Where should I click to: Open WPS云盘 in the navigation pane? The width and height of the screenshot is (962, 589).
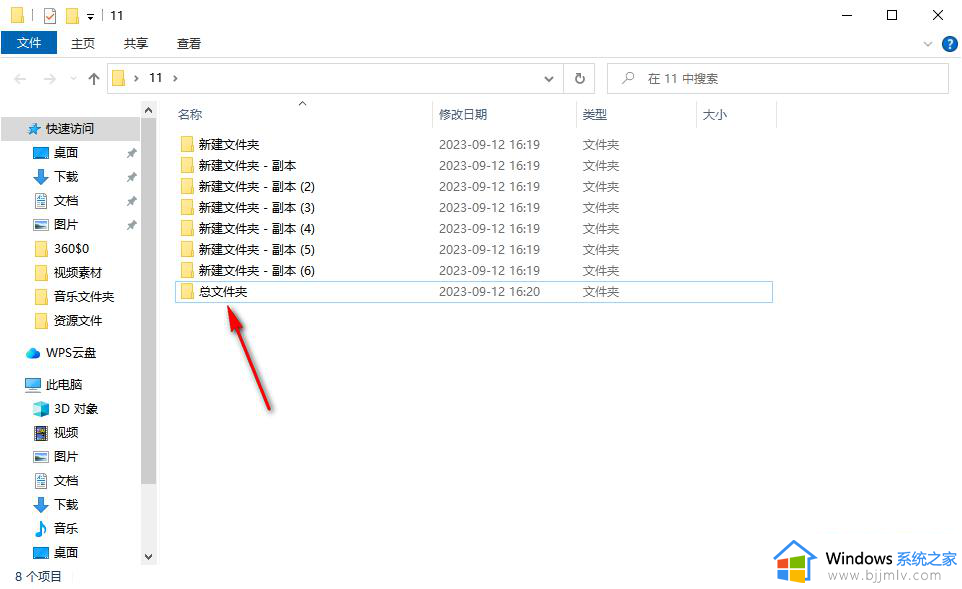coord(71,353)
